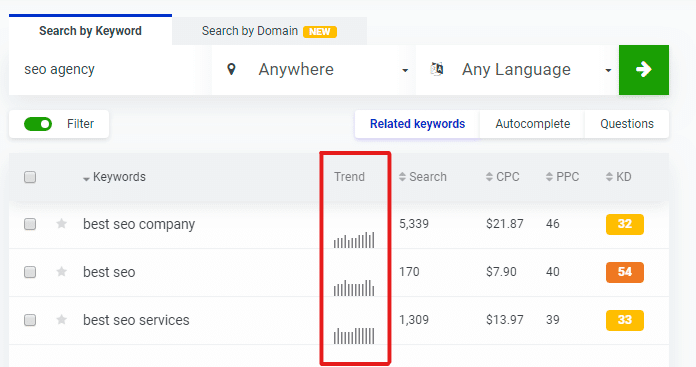Open the 'best seo company' keyword
This screenshot has height=367, width=696.
[x=139, y=224]
